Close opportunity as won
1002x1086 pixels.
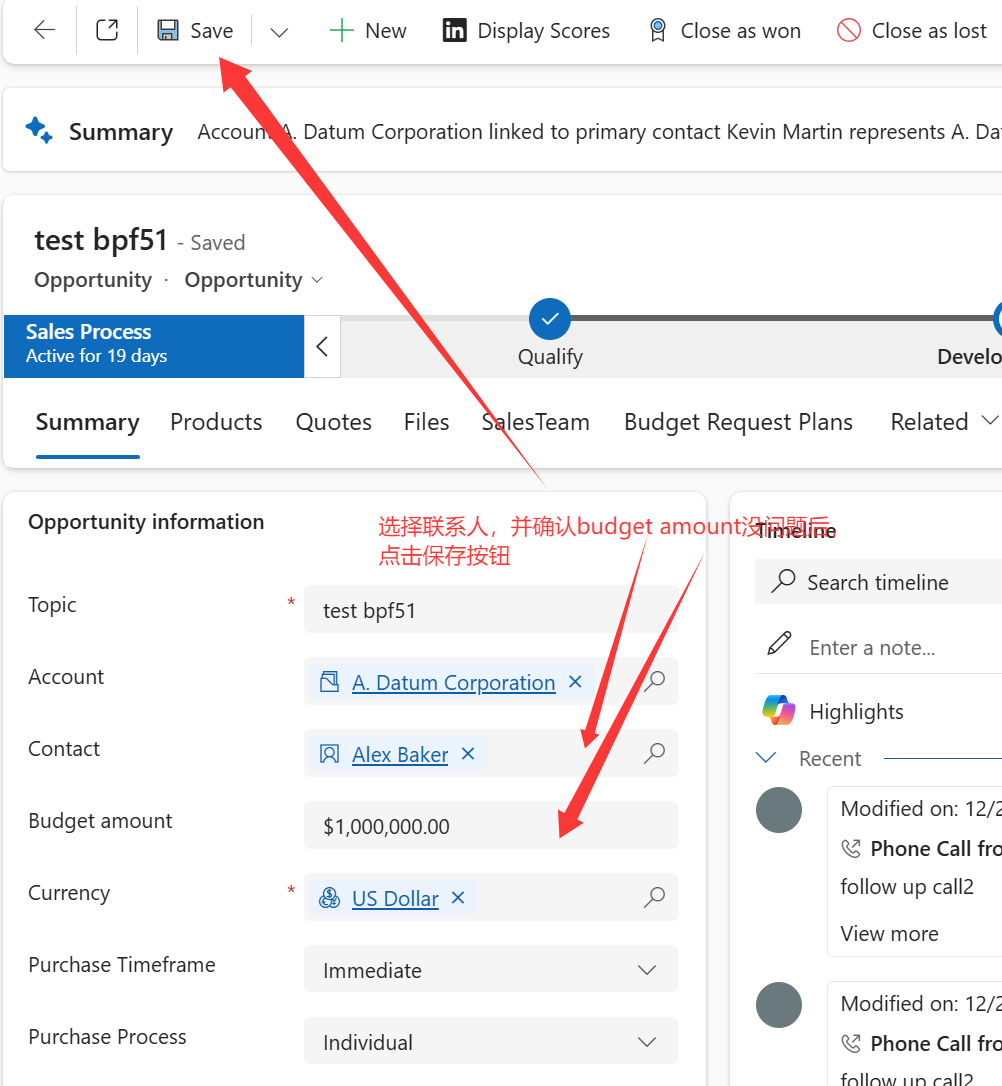724,30
